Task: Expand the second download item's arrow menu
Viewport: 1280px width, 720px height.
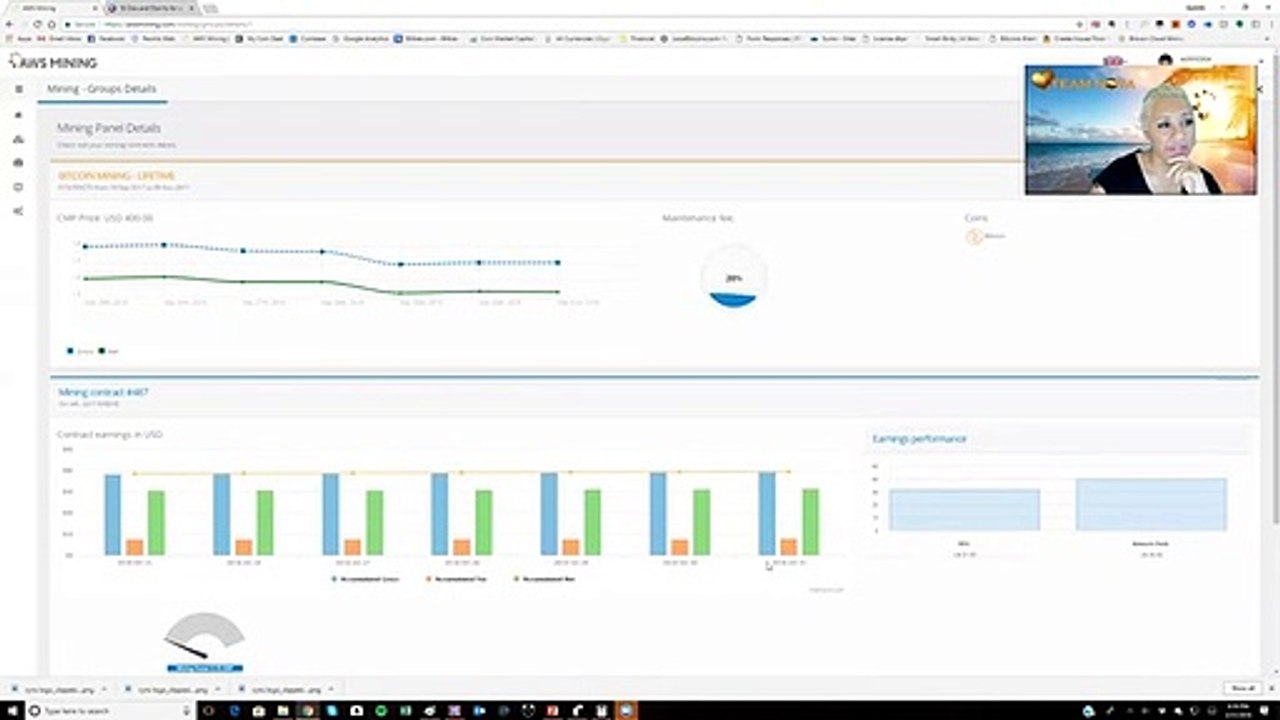Action: pyautogui.click(x=217, y=690)
